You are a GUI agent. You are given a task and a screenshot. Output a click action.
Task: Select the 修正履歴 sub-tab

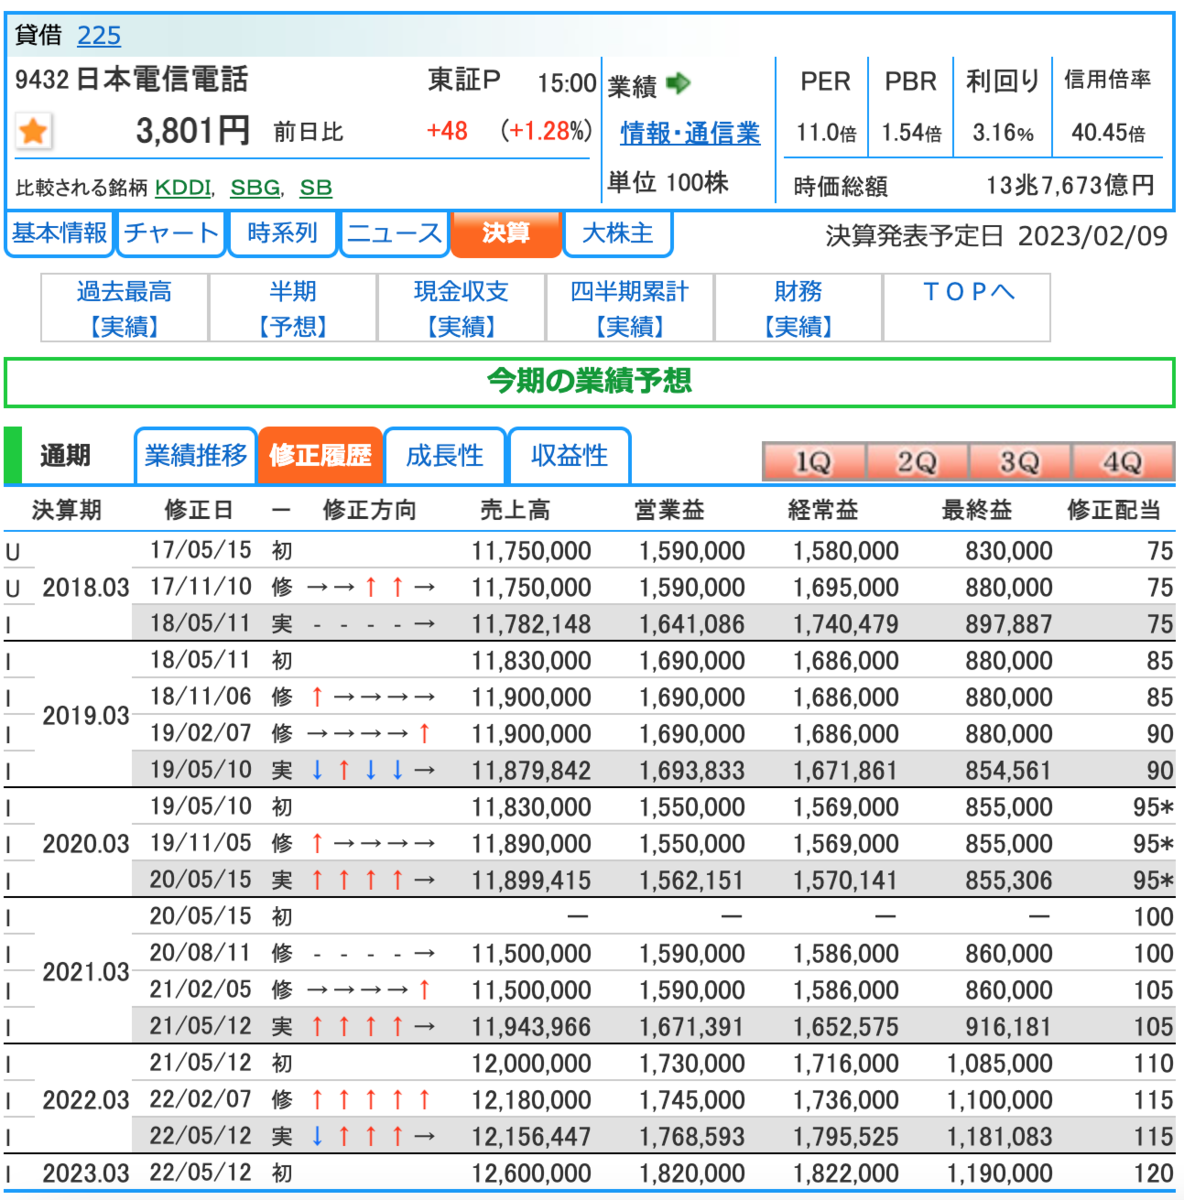tap(320, 456)
